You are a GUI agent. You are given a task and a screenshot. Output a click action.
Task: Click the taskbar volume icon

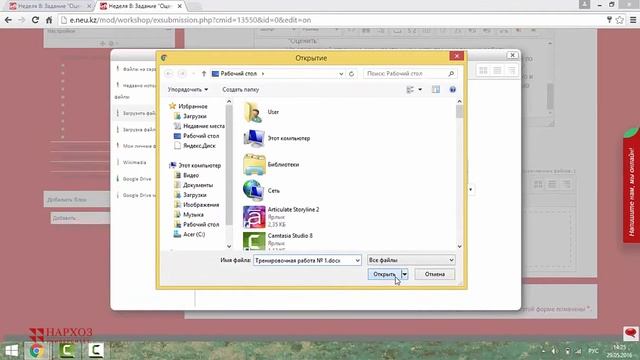pyautogui.click(x=555, y=351)
